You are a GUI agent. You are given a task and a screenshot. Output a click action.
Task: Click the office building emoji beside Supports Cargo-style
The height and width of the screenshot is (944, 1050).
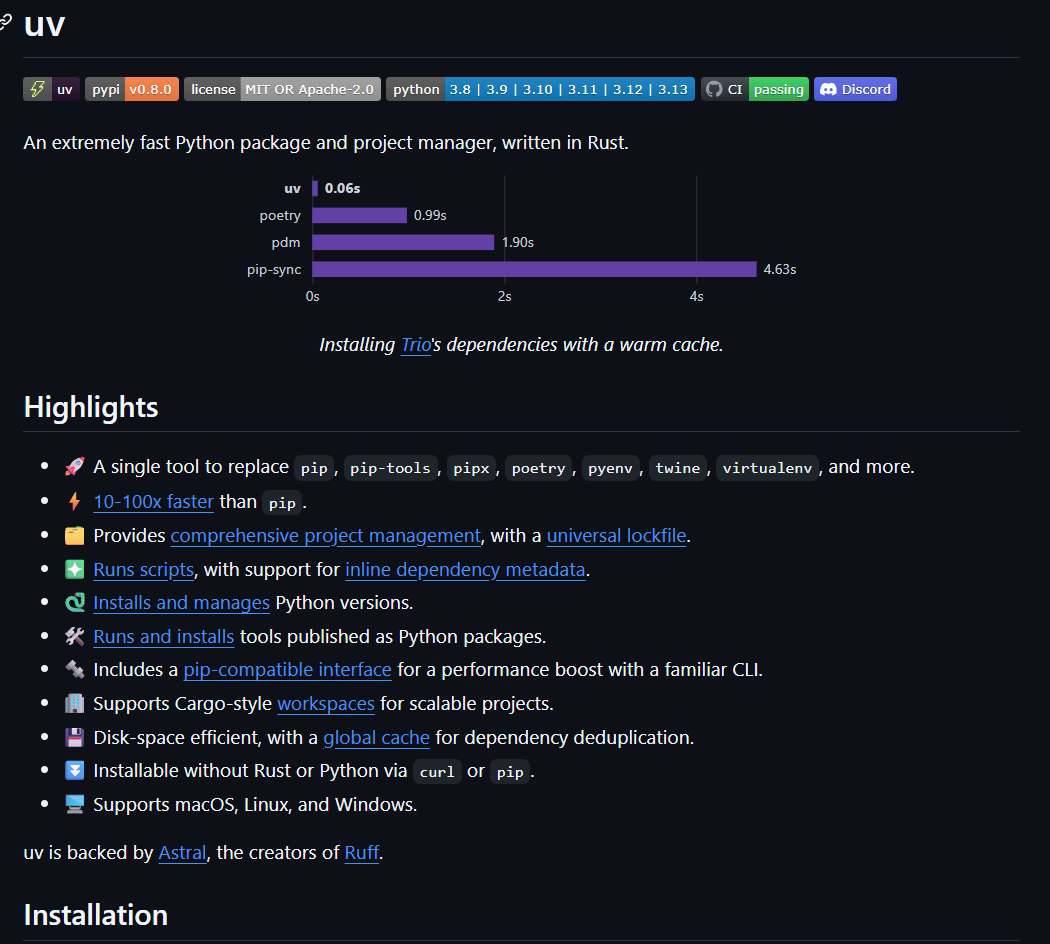point(74,704)
